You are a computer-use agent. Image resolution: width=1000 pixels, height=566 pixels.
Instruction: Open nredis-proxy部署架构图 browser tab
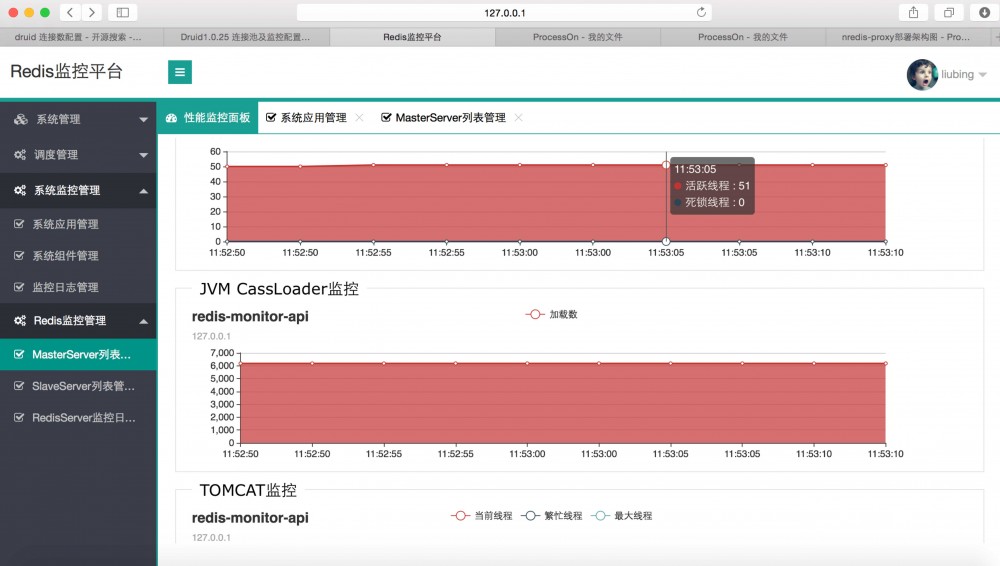click(906, 37)
